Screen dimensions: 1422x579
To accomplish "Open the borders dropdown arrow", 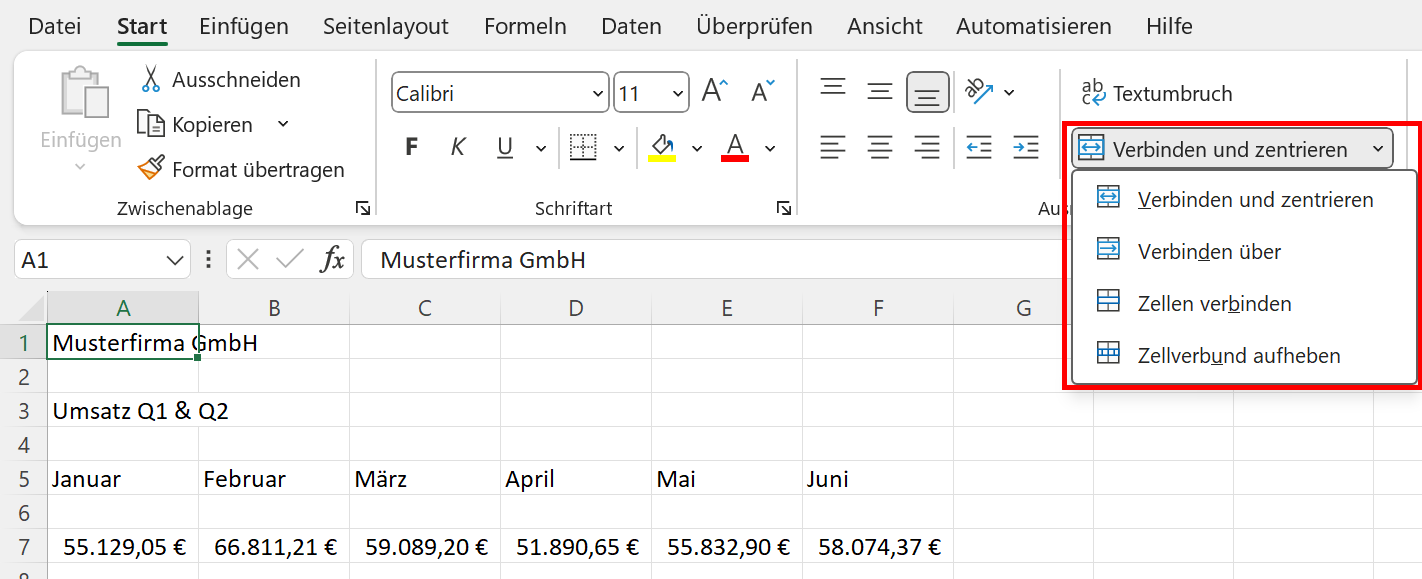I will (619, 148).
